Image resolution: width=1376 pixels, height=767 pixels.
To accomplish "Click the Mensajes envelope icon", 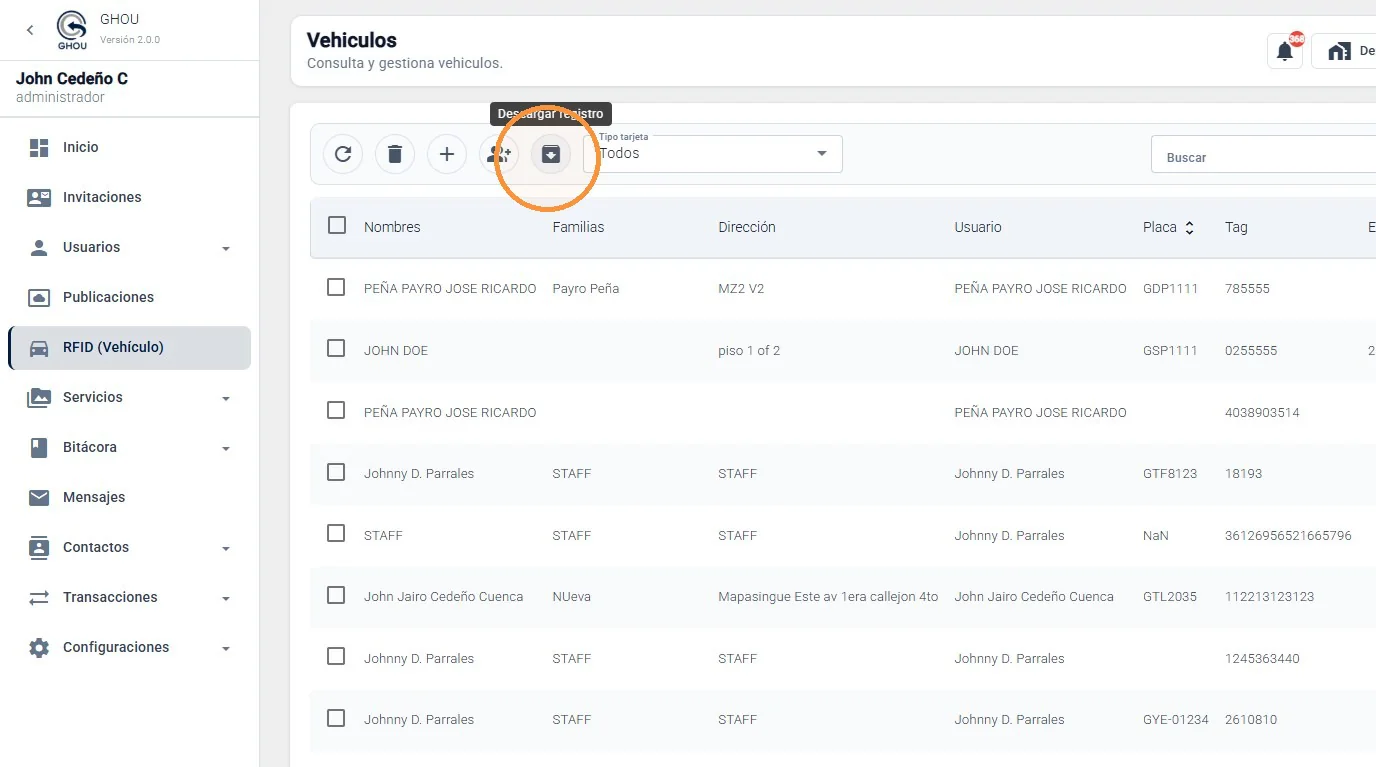I will [x=39, y=497].
